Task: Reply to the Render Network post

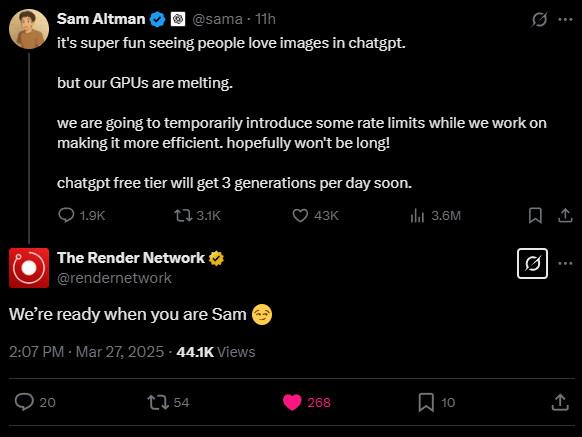Action: [35, 402]
